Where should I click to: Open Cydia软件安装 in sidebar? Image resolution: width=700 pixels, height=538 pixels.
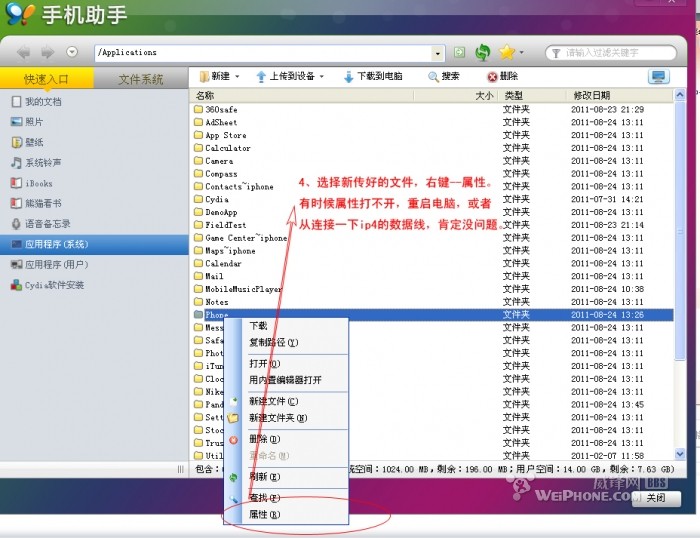point(47,285)
